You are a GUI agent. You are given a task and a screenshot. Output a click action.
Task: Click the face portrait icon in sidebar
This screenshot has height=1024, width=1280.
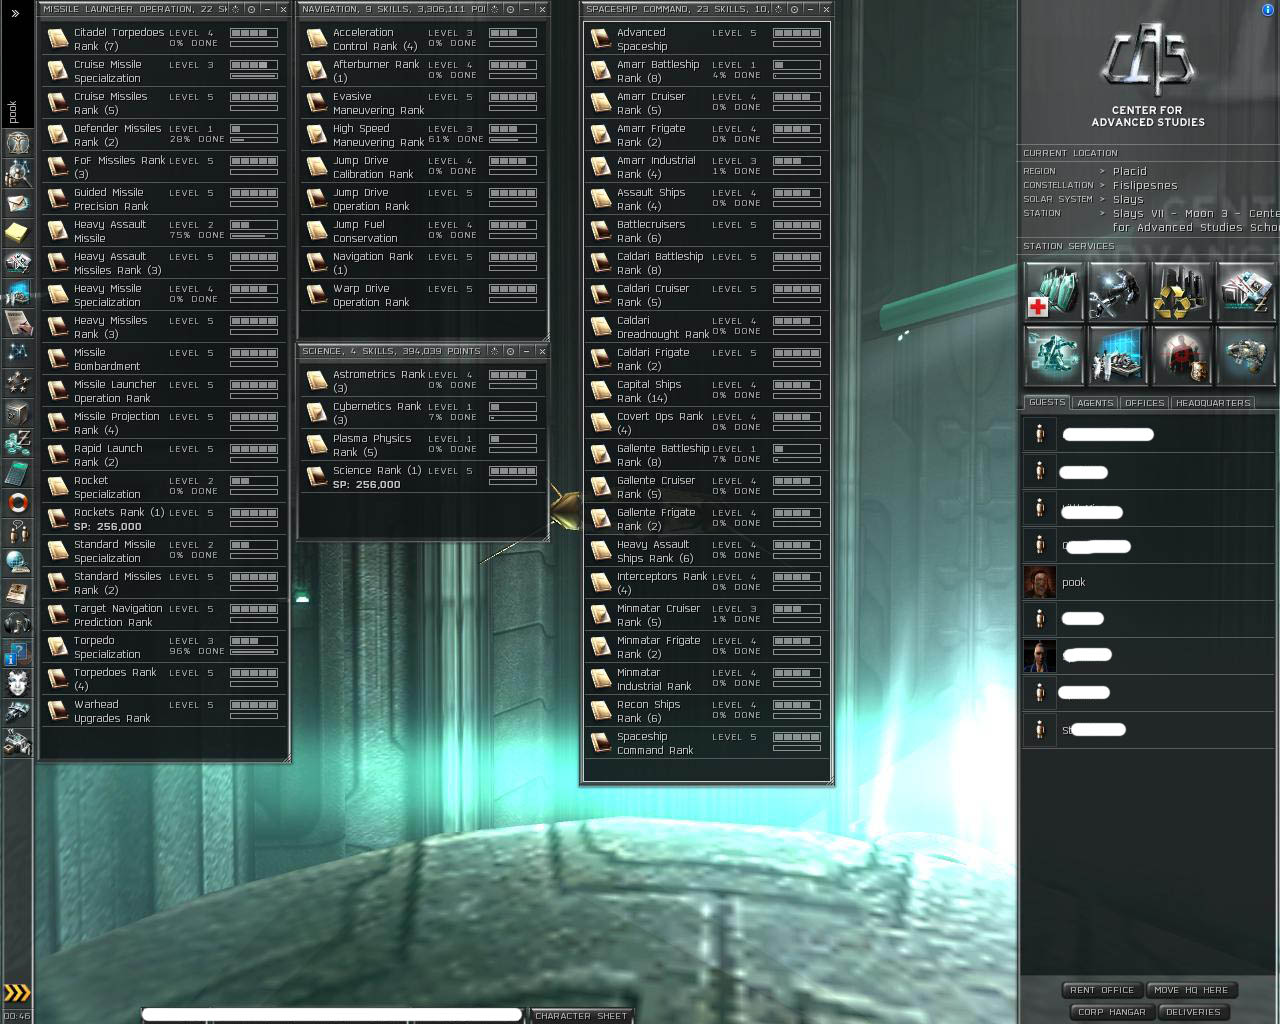point(18,682)
